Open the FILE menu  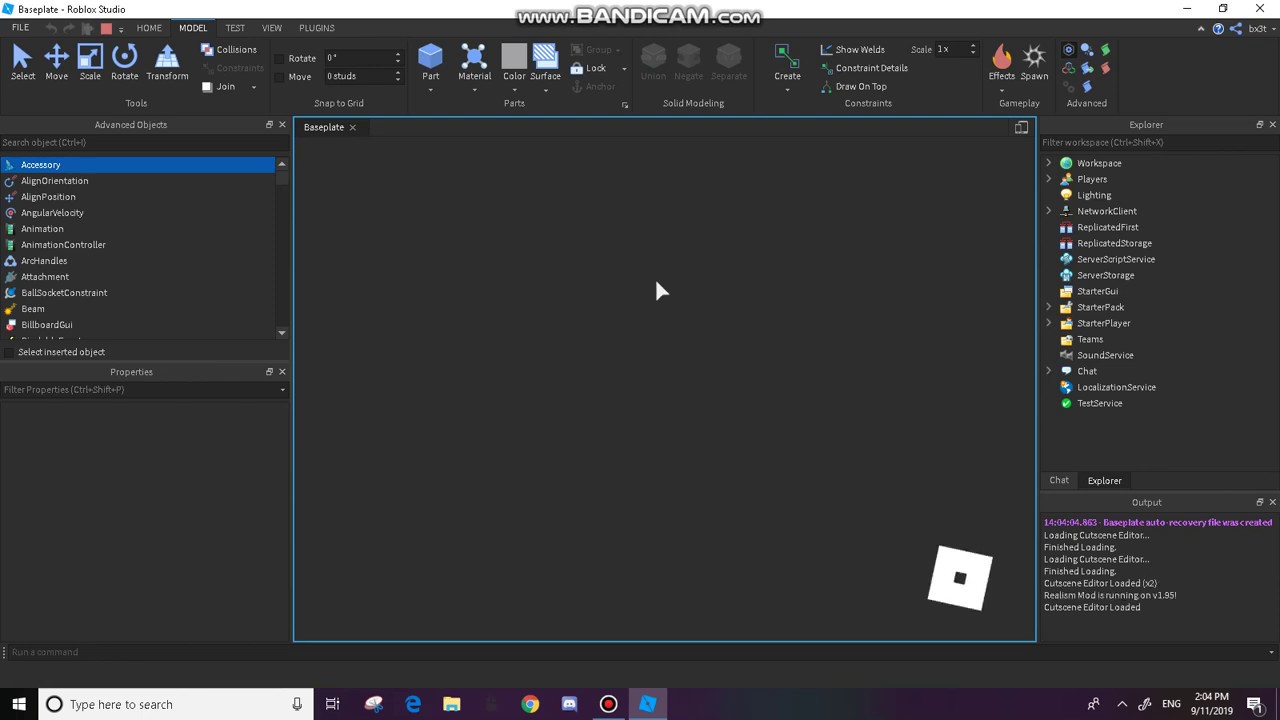20,28
